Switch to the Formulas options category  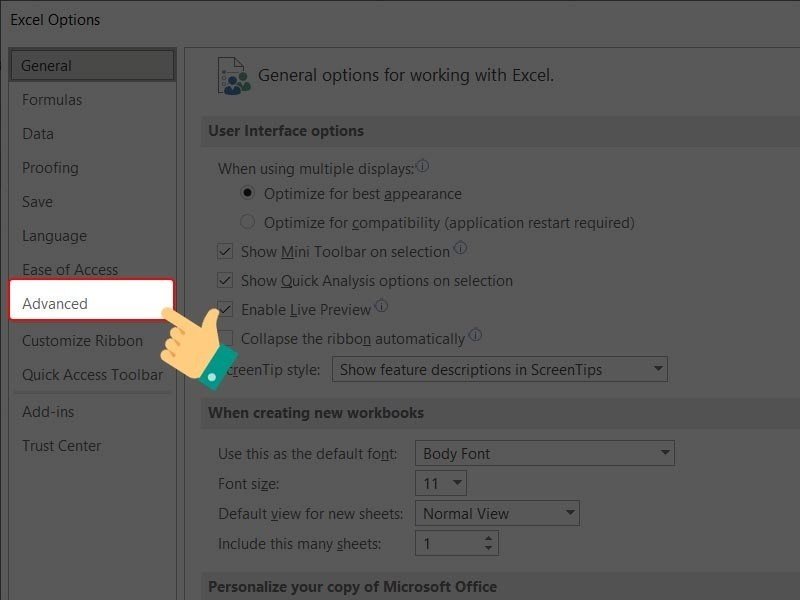pyautogui.click(x=52, y=100)
